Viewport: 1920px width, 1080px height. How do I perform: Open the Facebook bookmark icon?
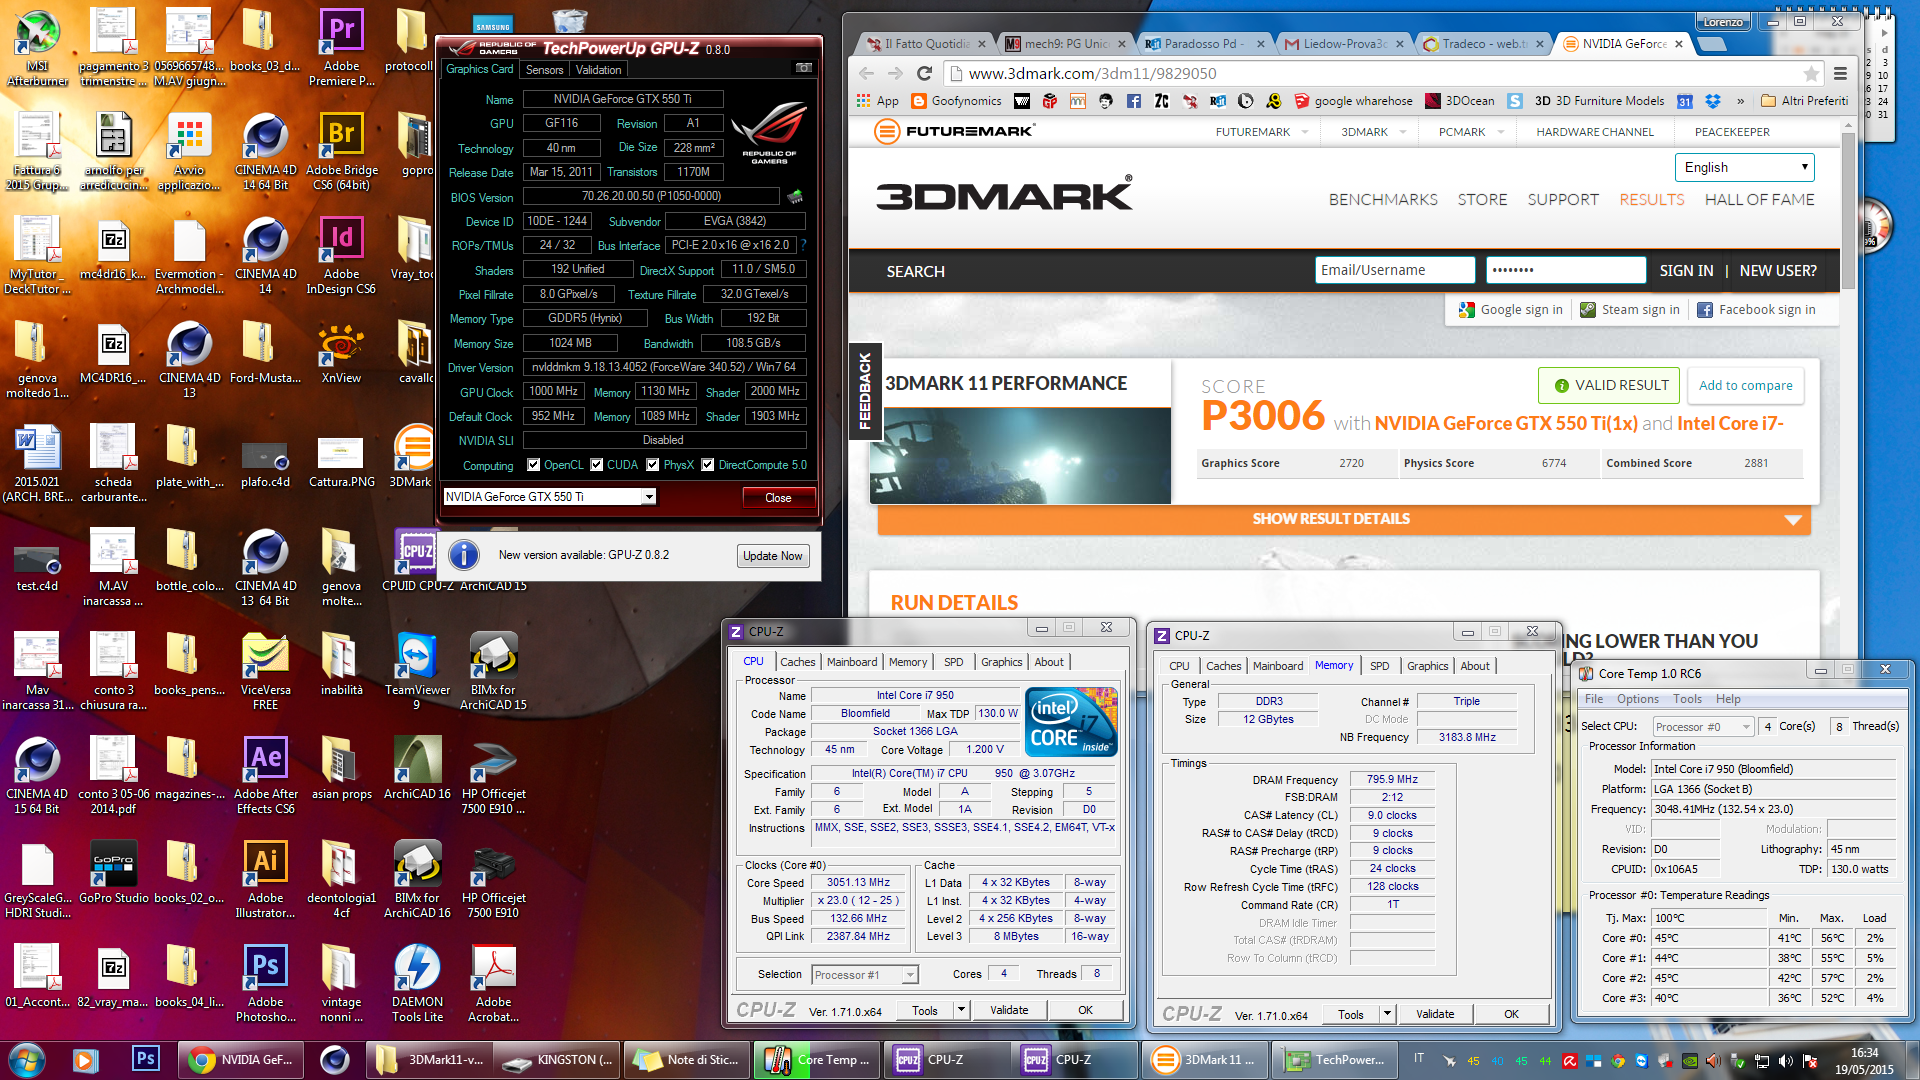[1133, 101]
